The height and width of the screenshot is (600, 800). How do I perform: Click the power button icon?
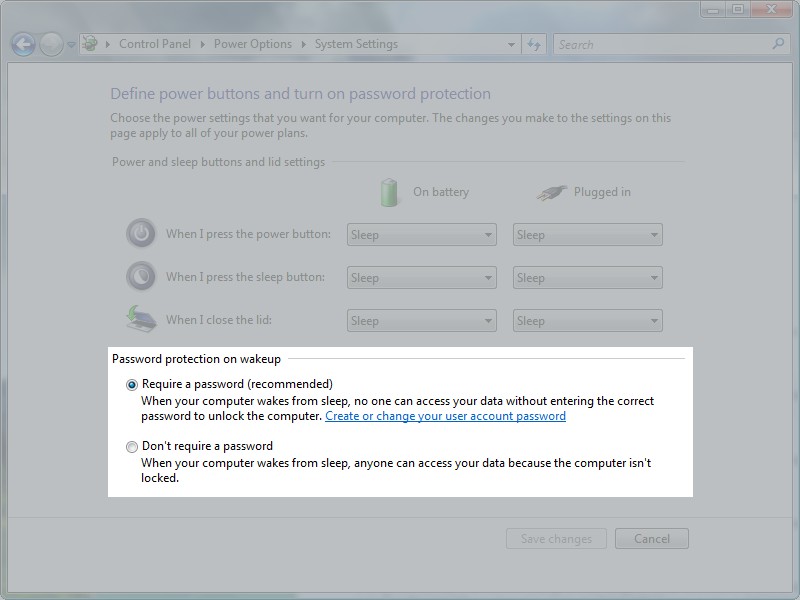pos(141,234)
